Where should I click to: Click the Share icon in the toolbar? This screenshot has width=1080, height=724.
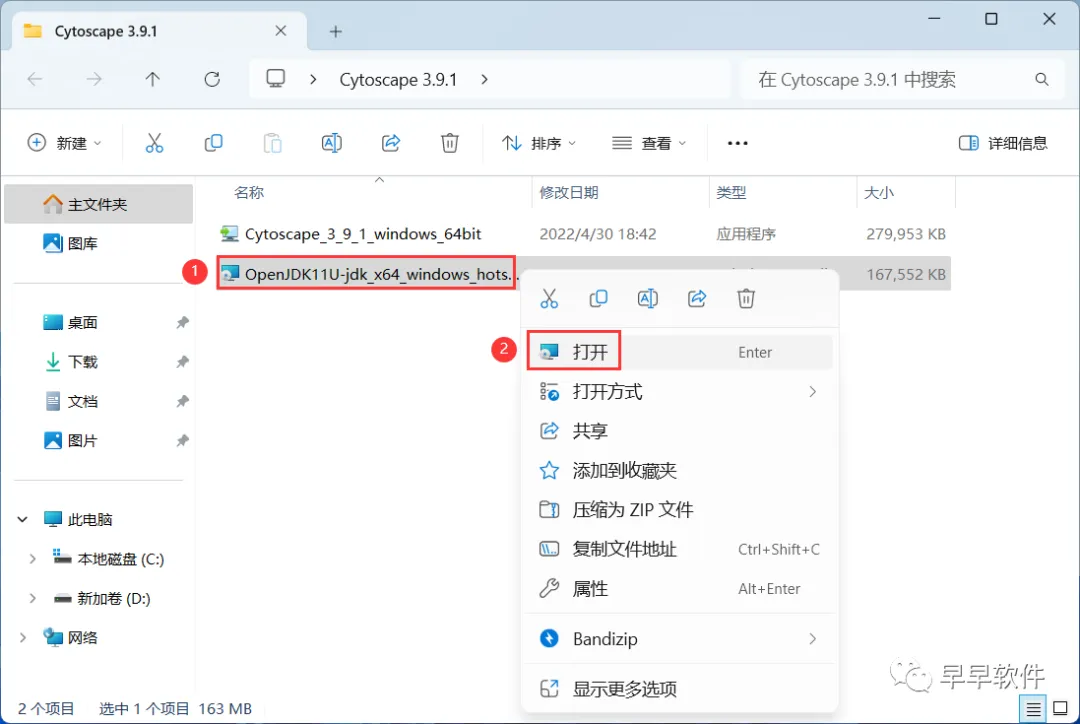pos(391,143)
